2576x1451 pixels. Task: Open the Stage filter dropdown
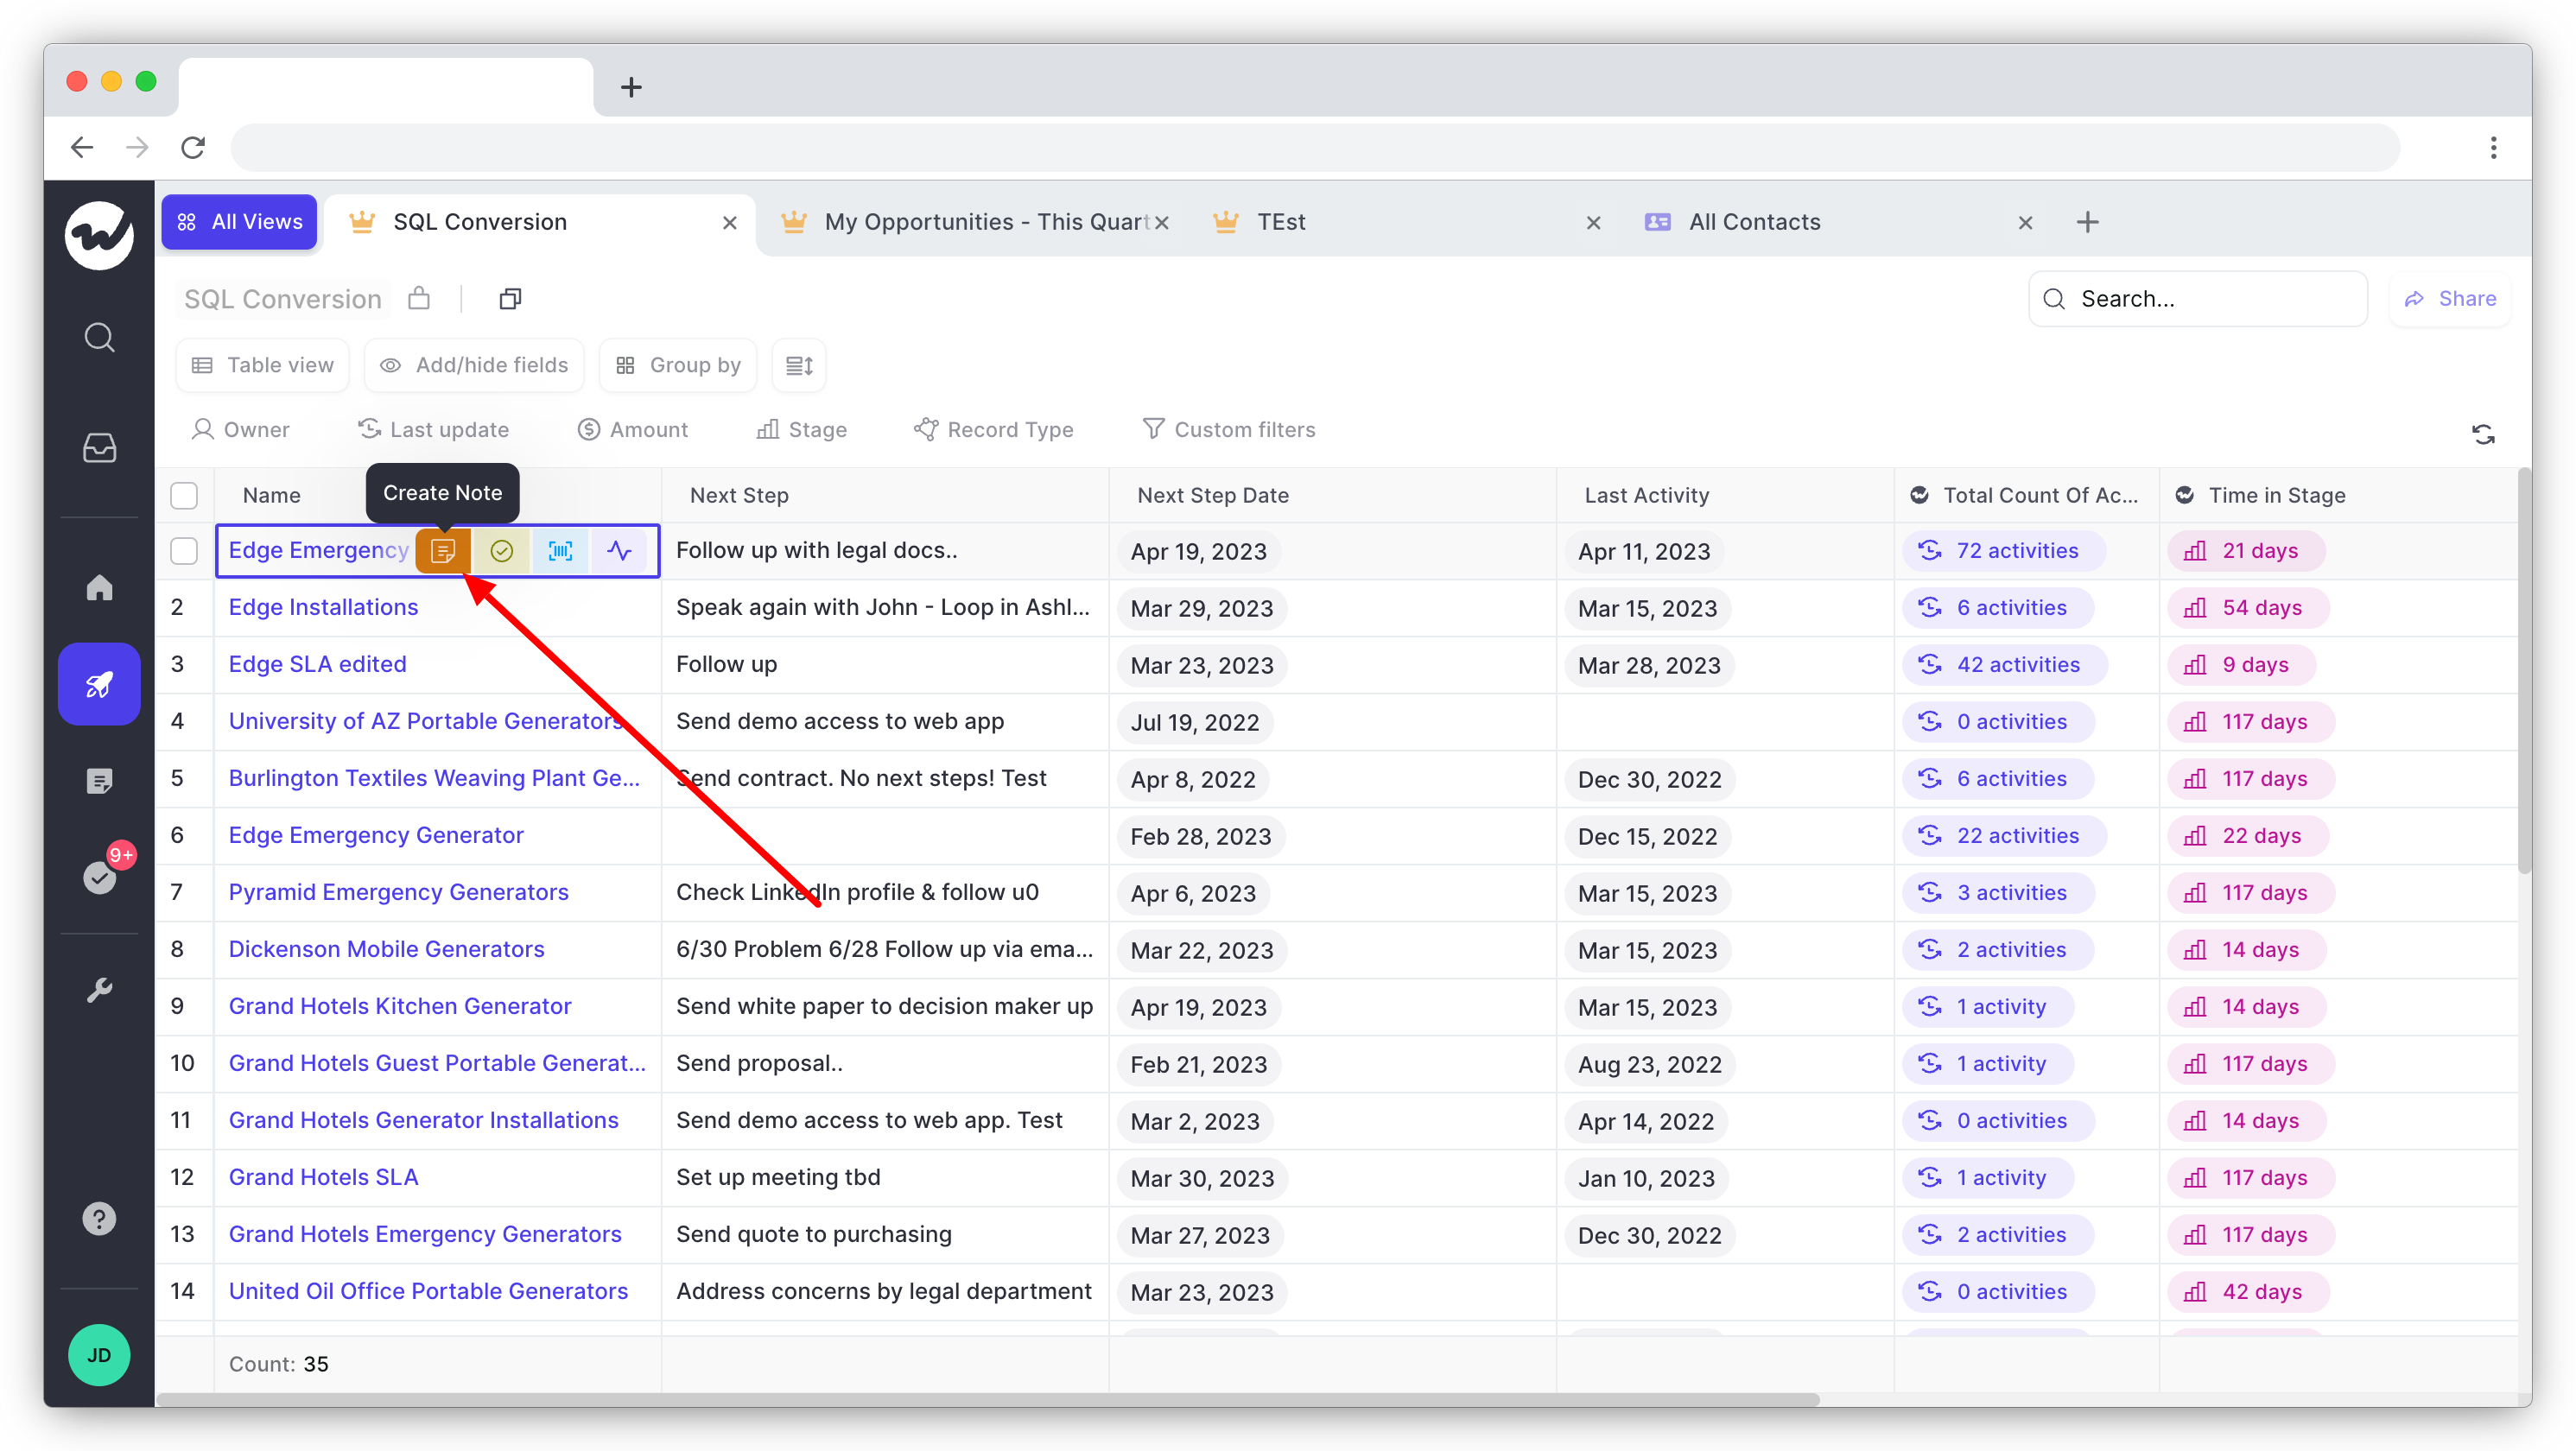coord(802,430)
